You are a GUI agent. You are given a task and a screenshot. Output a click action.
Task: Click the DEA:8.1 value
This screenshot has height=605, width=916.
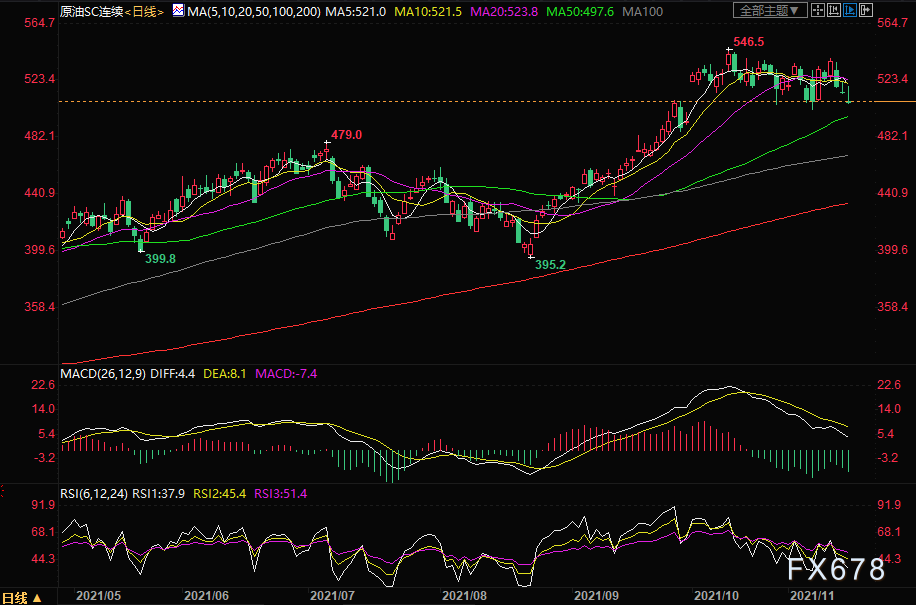[x=225, y=374]
